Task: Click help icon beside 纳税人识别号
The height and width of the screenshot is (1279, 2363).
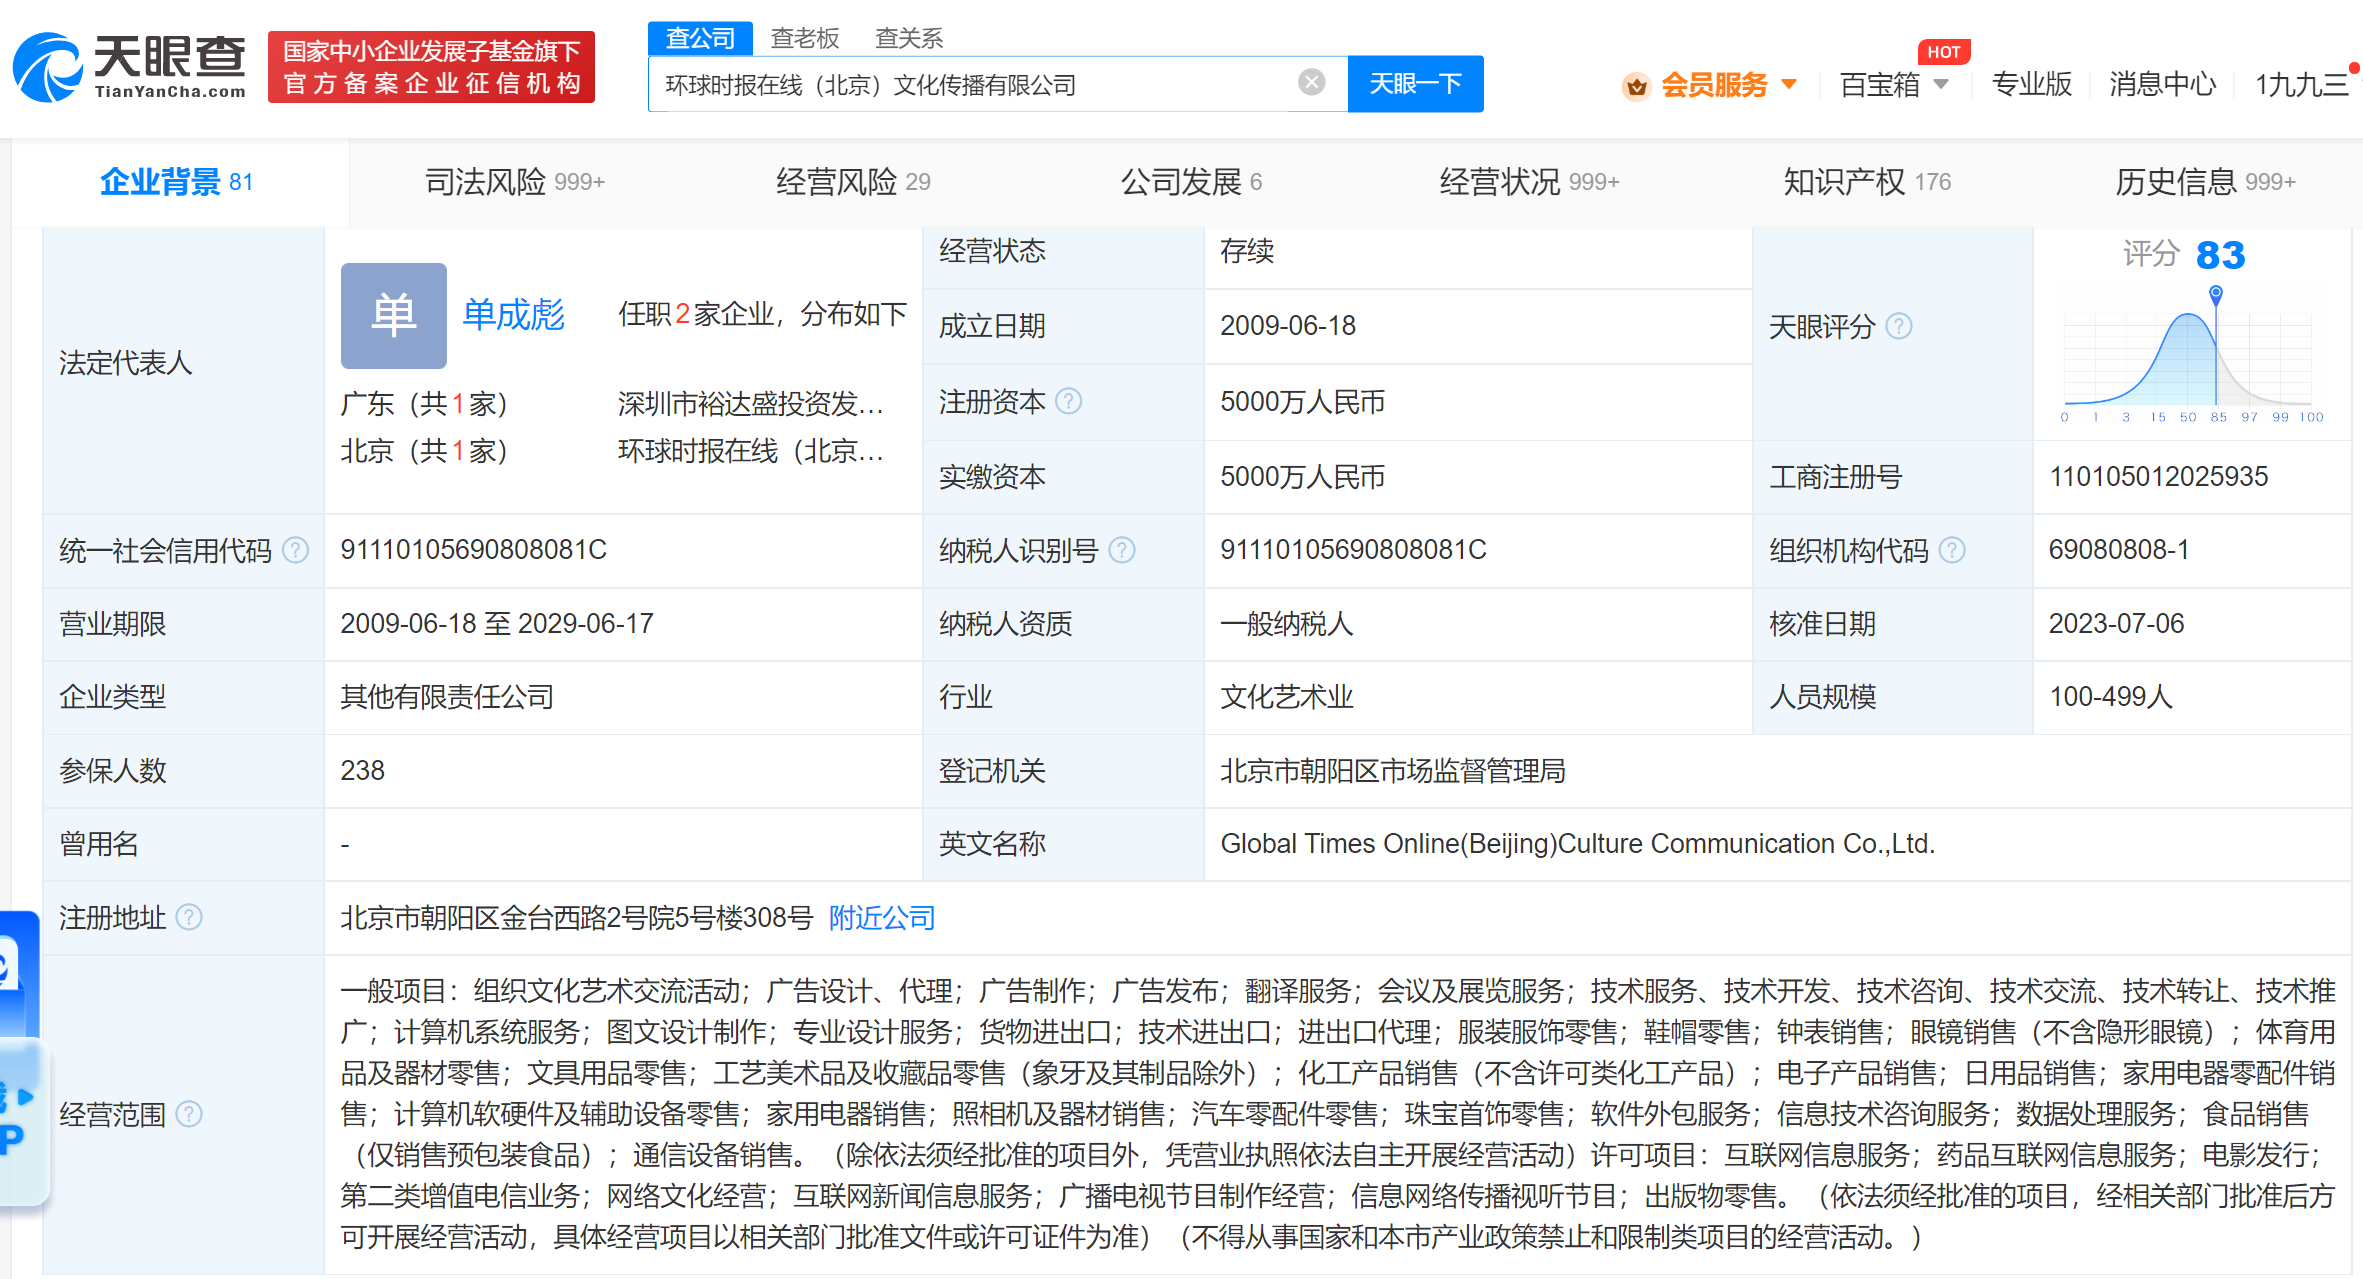Action: [1122, 550]
